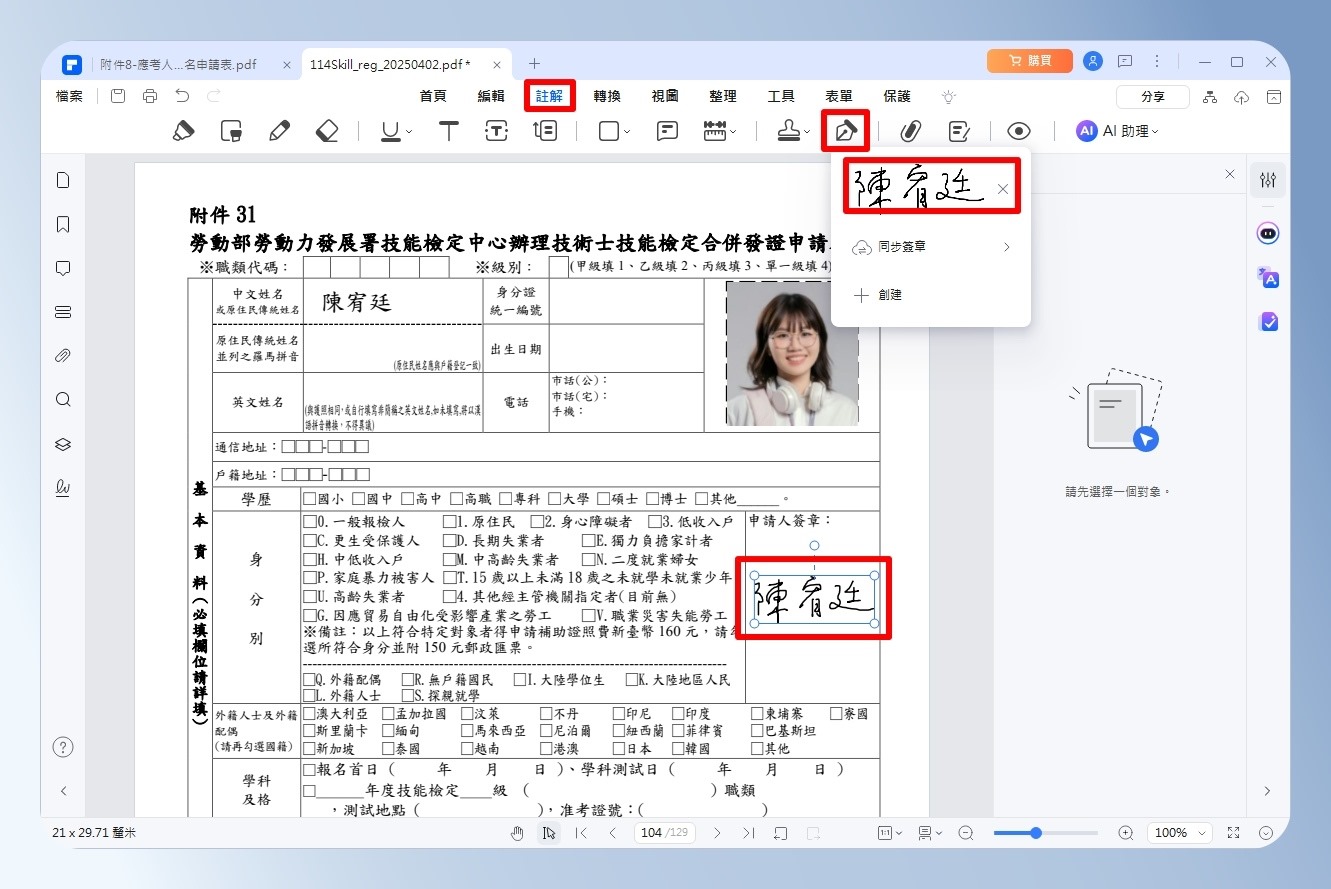Select the typewriter text comment tool
This screenshot has width=1331, height=889.
point(449,131)
